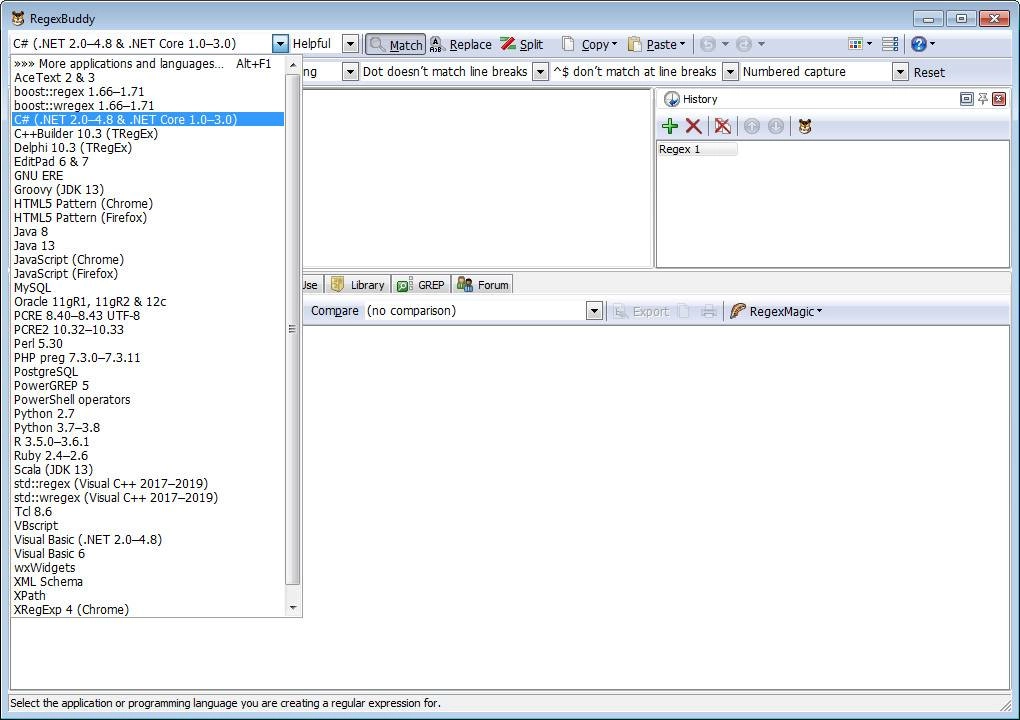Open the RegexMagic dropdown button
Image resolution: width=1020 pixels, height=720 pixels.
pos(775,312)
